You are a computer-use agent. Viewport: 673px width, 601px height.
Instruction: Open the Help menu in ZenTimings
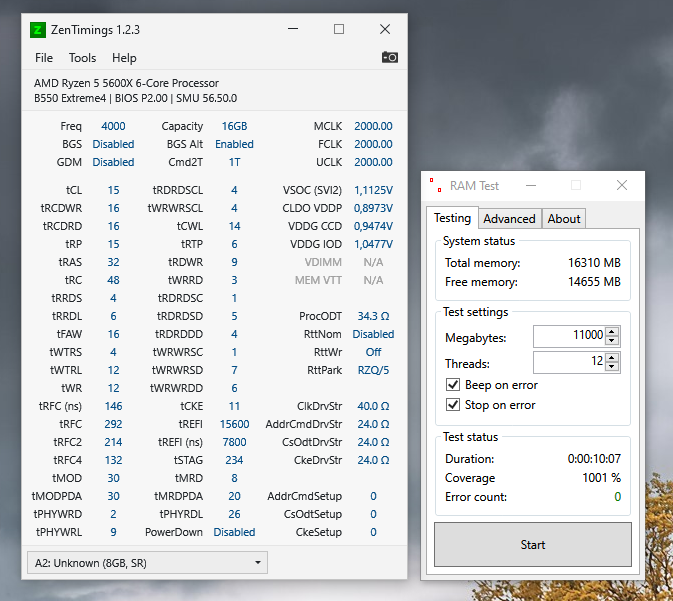point(124,58)
